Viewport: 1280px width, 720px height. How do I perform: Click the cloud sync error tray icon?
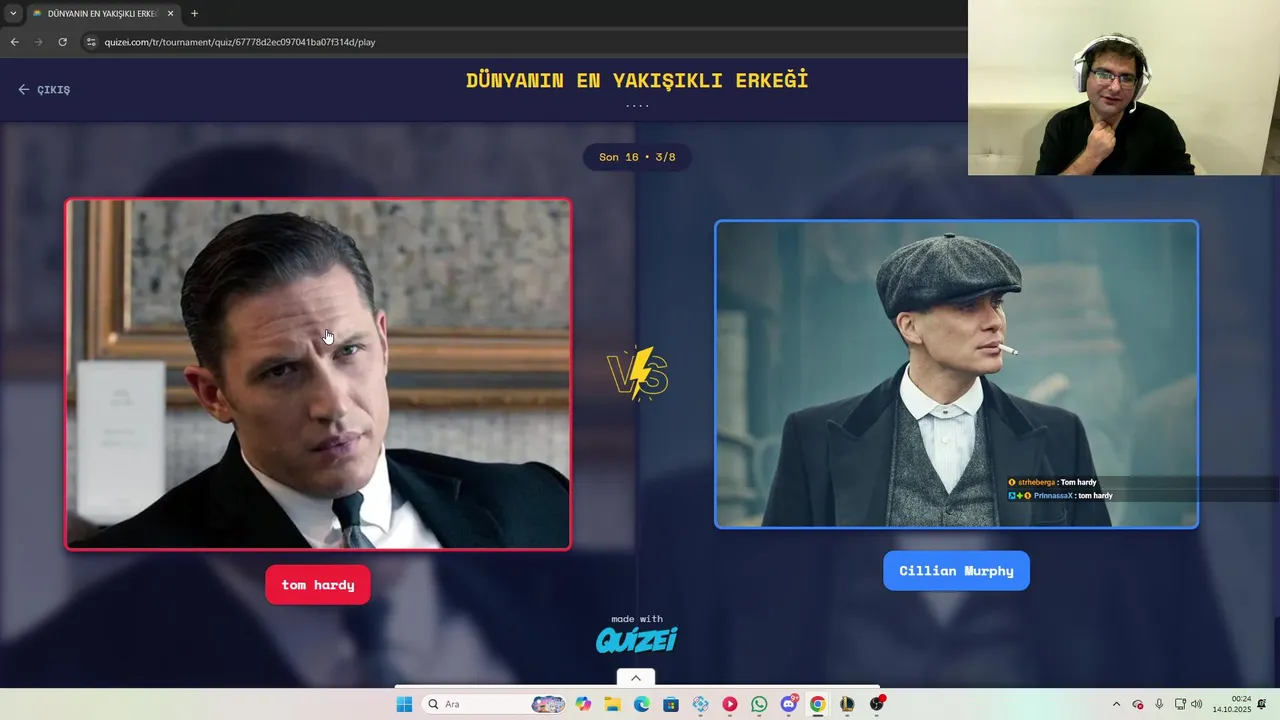pyautogui.click(x=1138, y=704)
